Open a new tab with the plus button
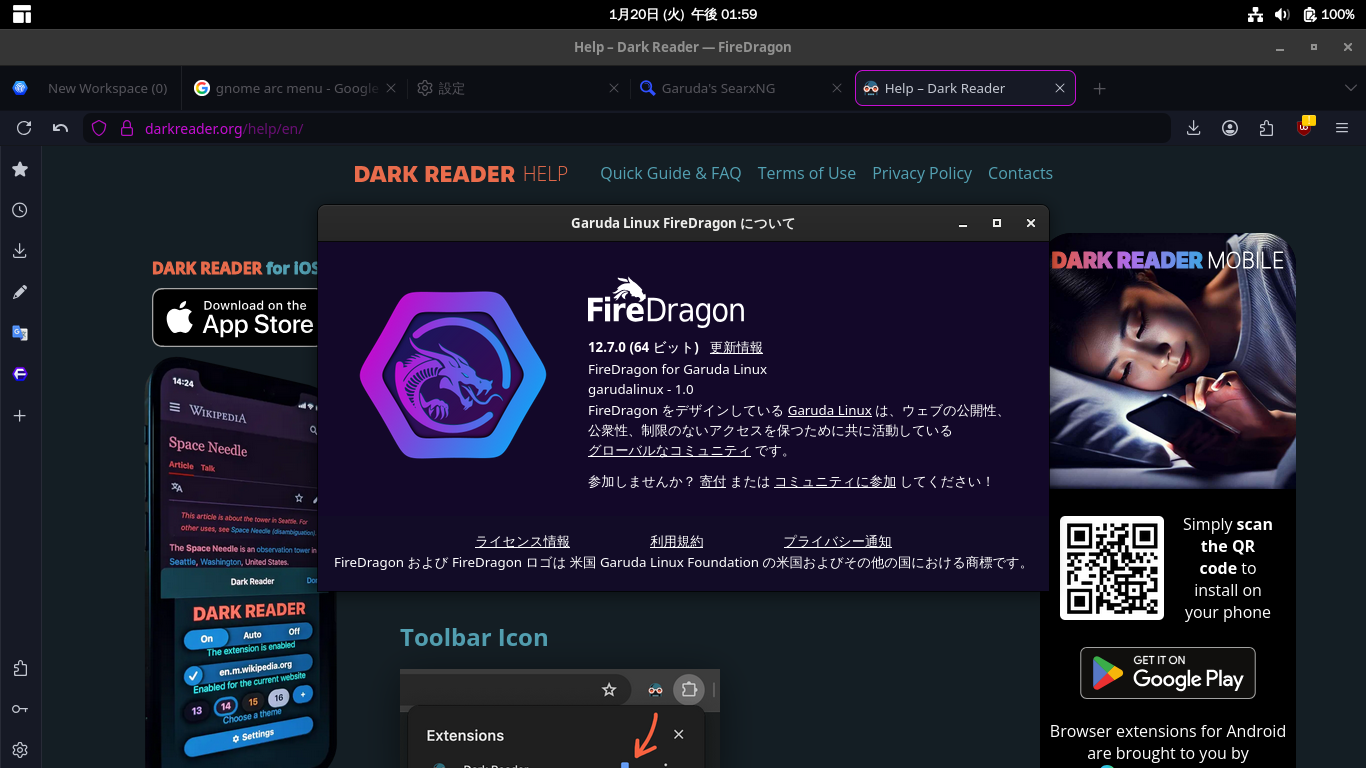The height and width of the screenshot is (768, 1366). (1099, 88)
